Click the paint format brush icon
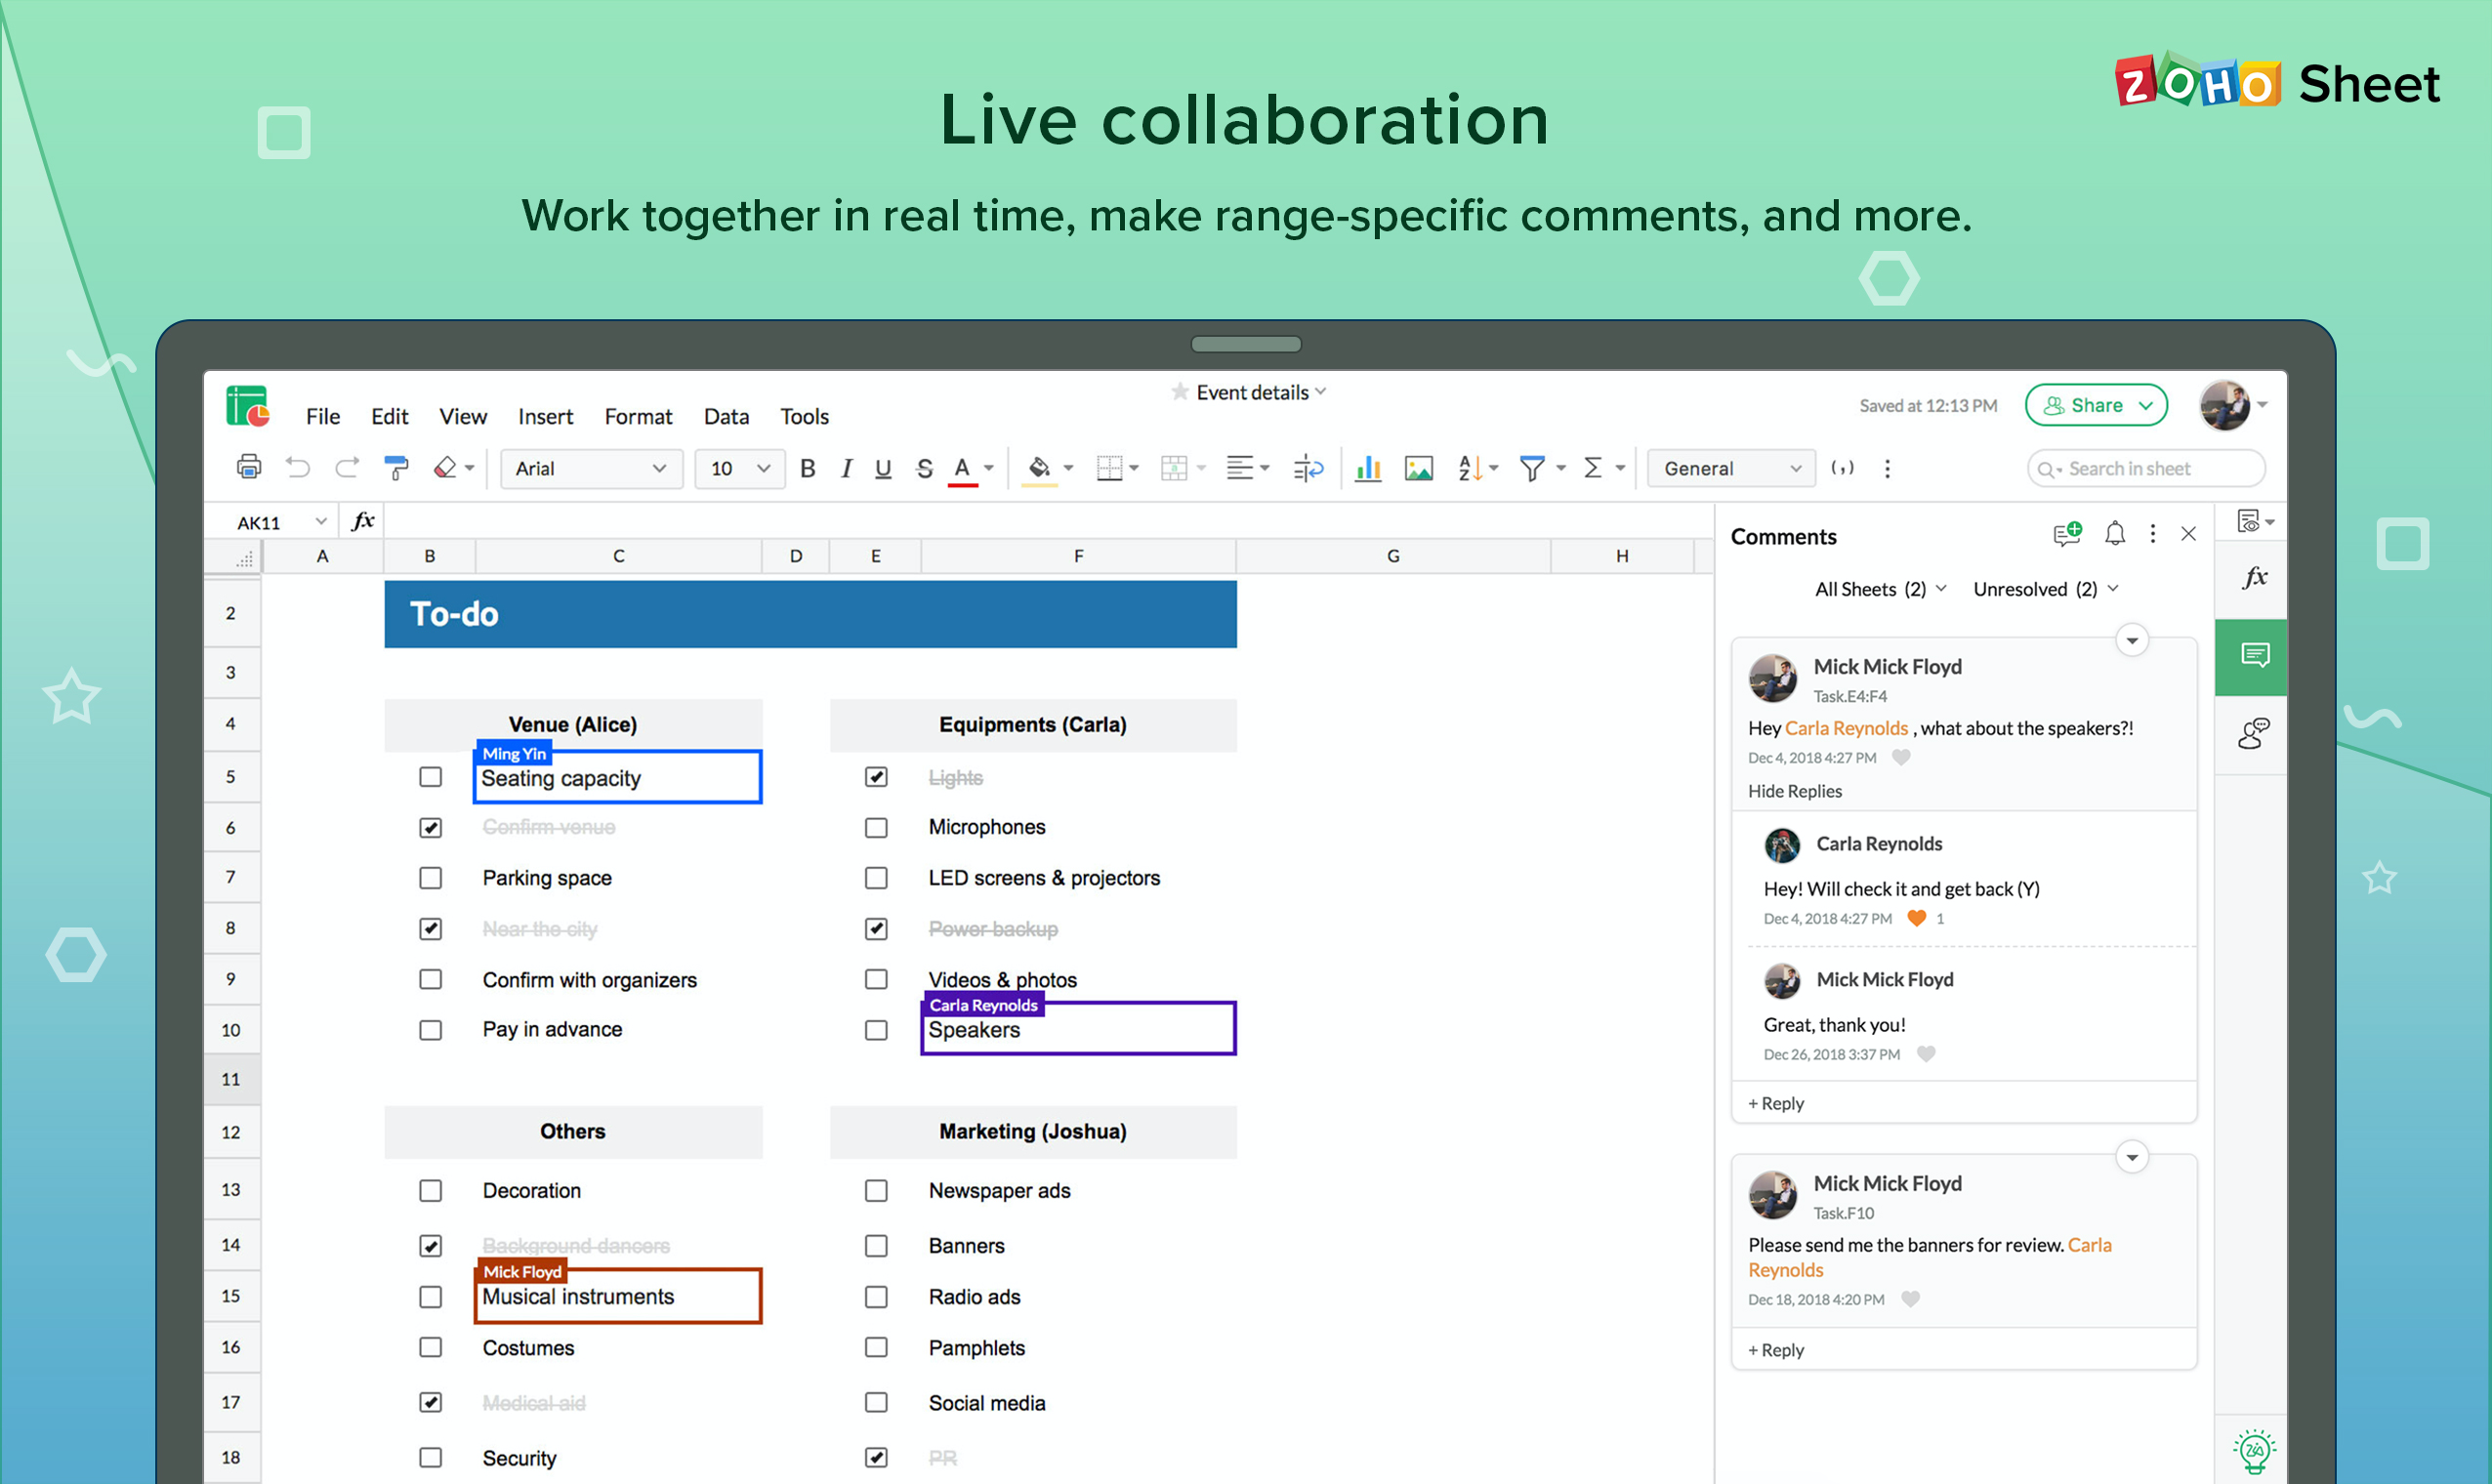 point(396,468)
